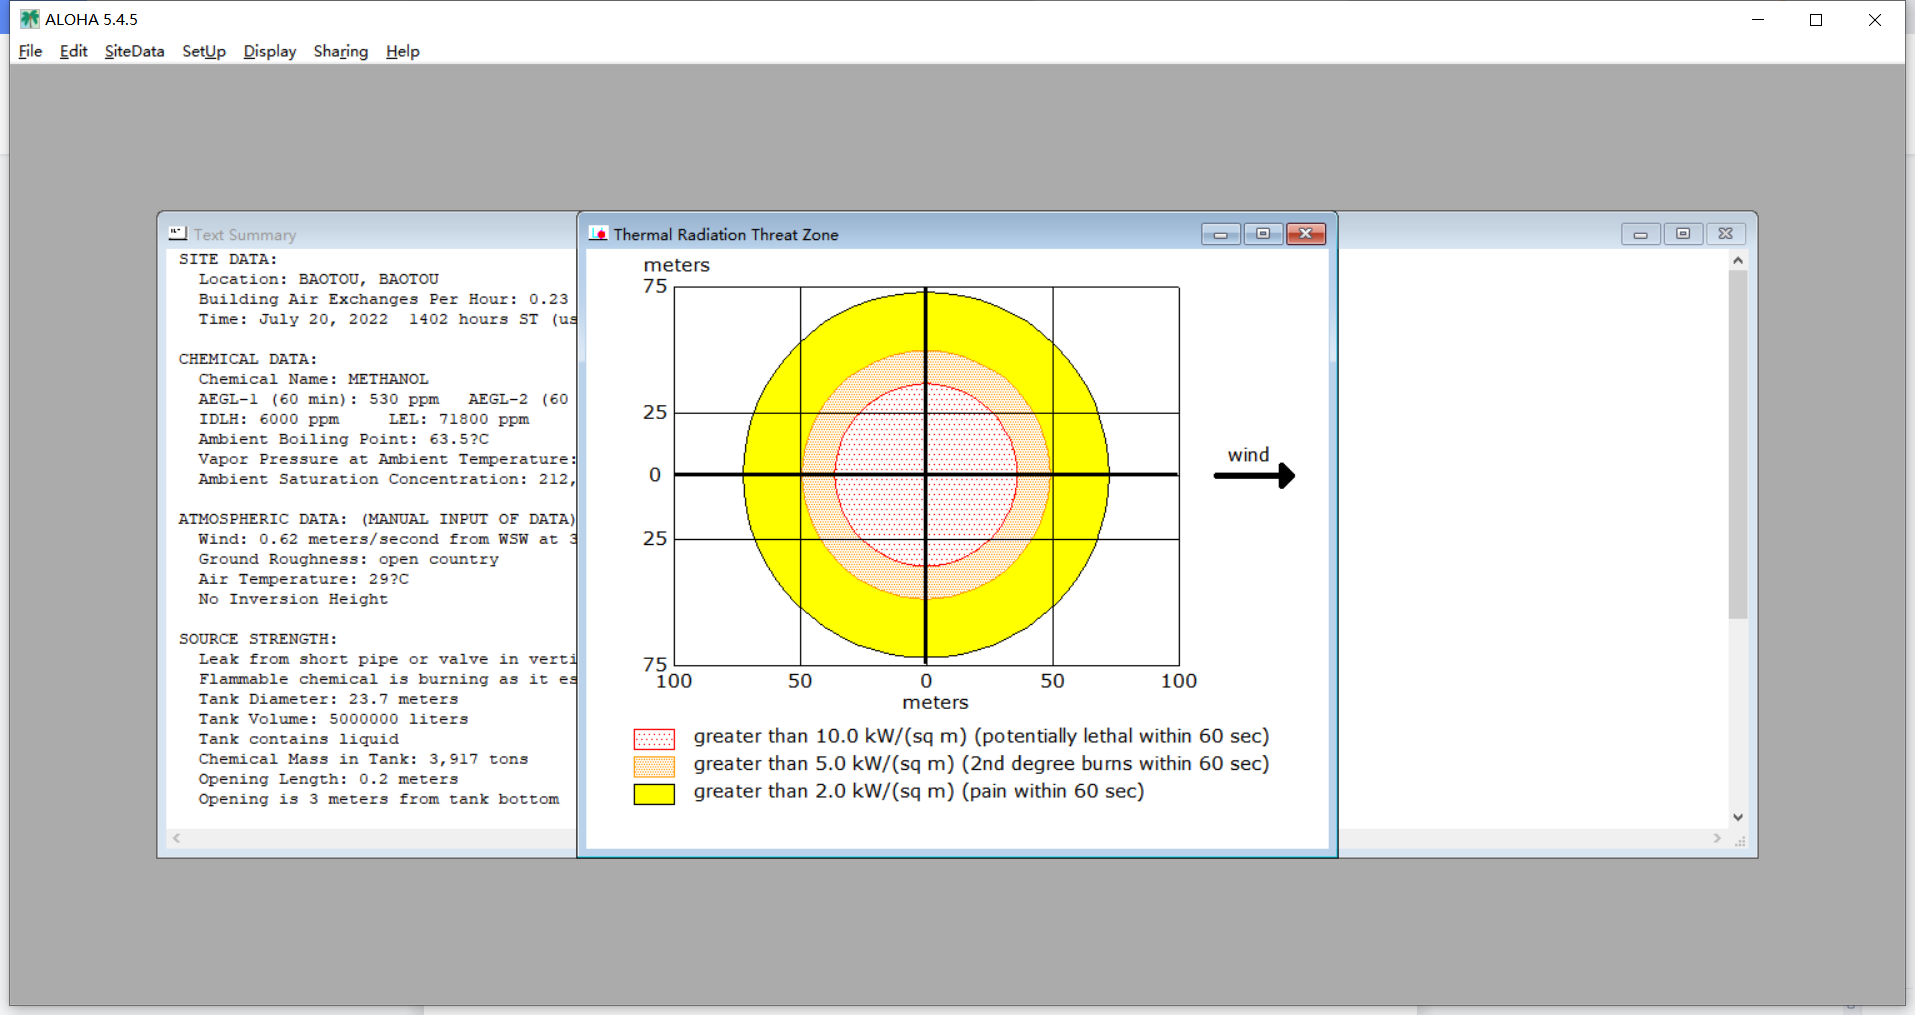The width and height of the screenshot is (1915, 1015).
Task: Minimize the Thermal Radiation Threat Zone window
Action: [1221, 234]
